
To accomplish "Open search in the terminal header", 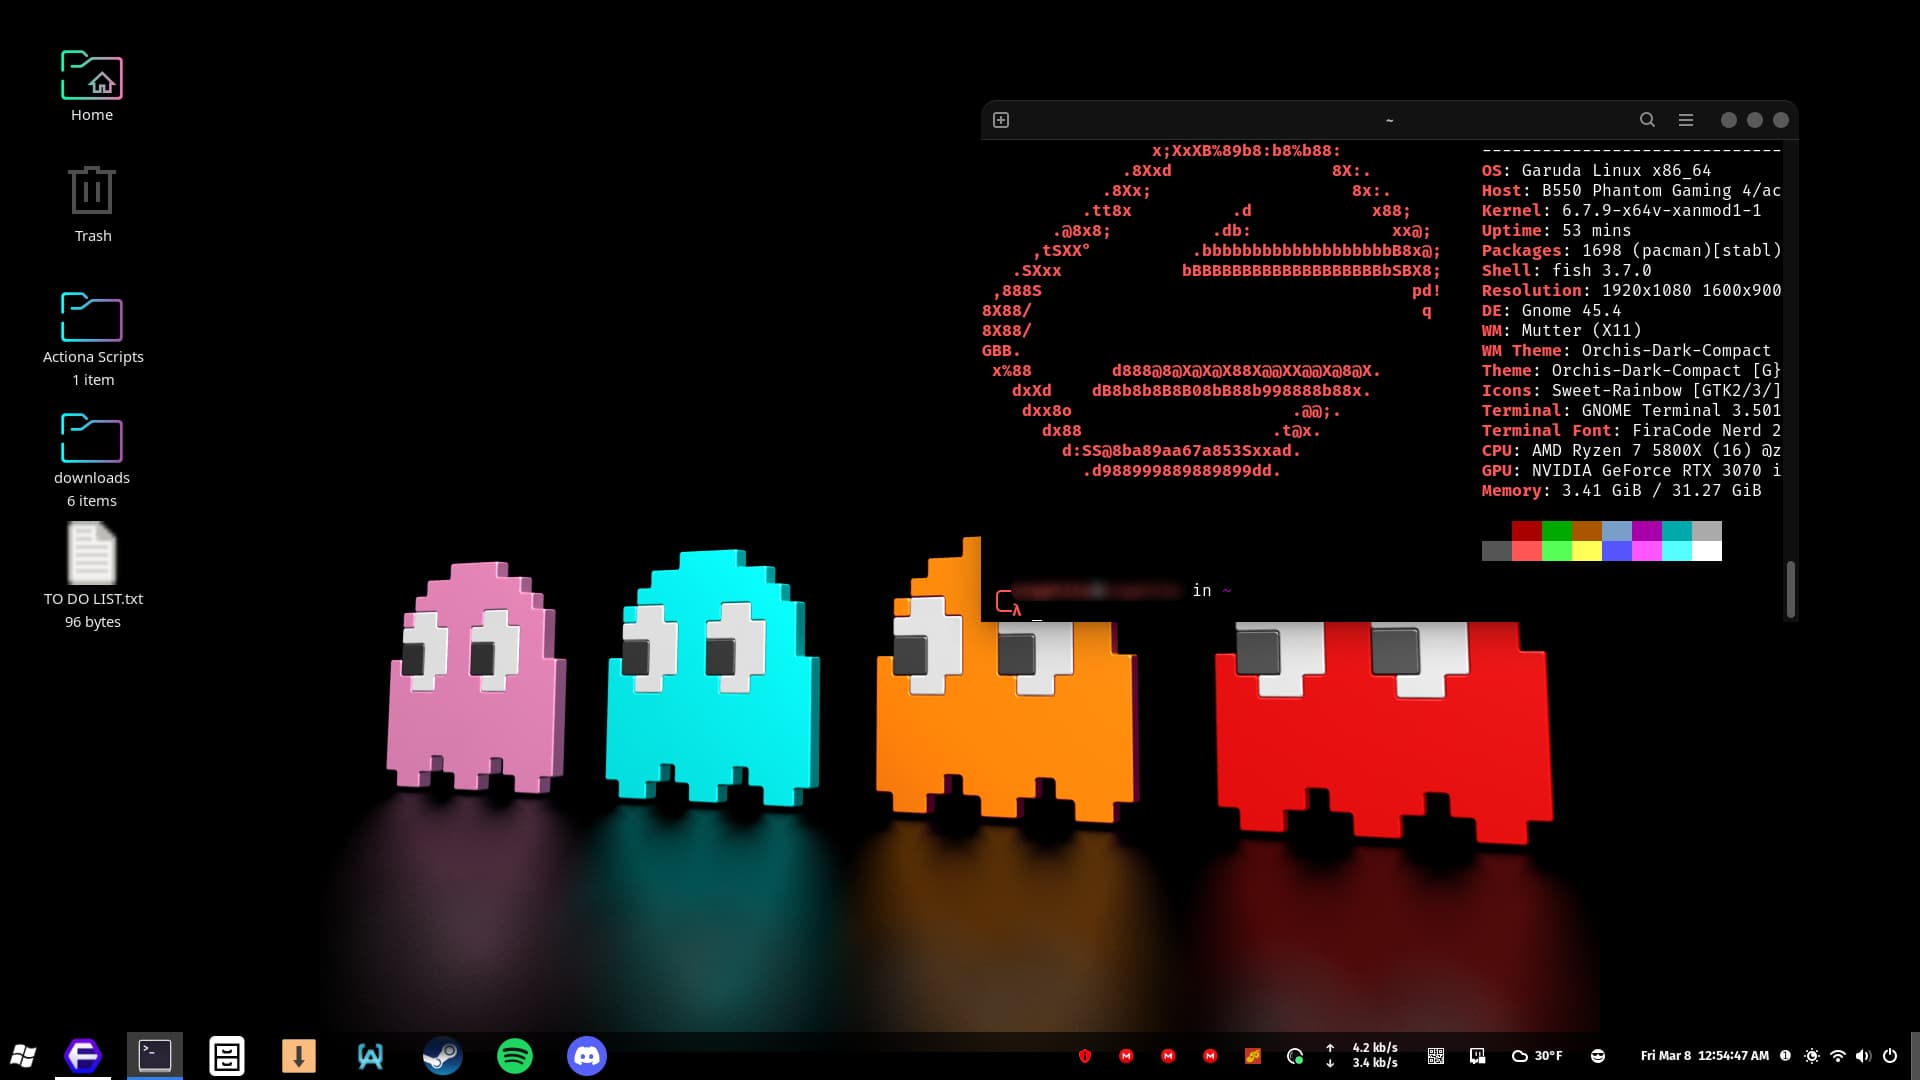I will (x=1647, y=120).
